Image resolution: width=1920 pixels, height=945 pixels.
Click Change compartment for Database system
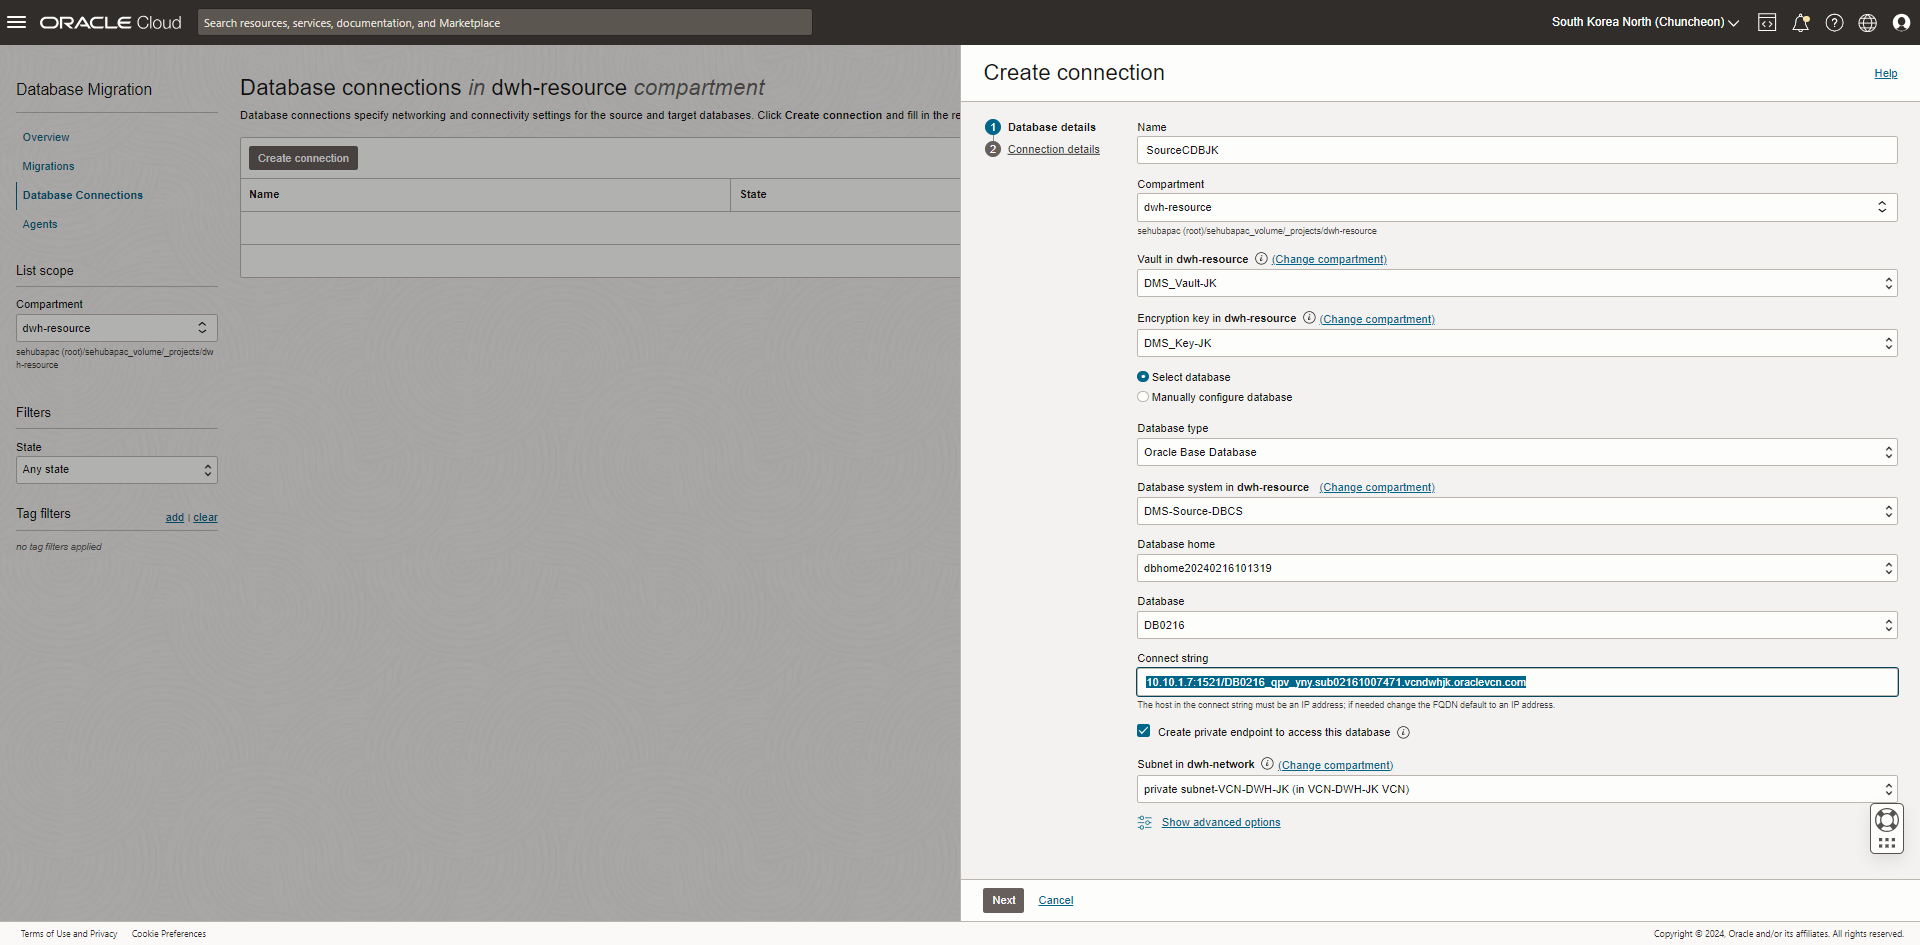[1377, 487]
